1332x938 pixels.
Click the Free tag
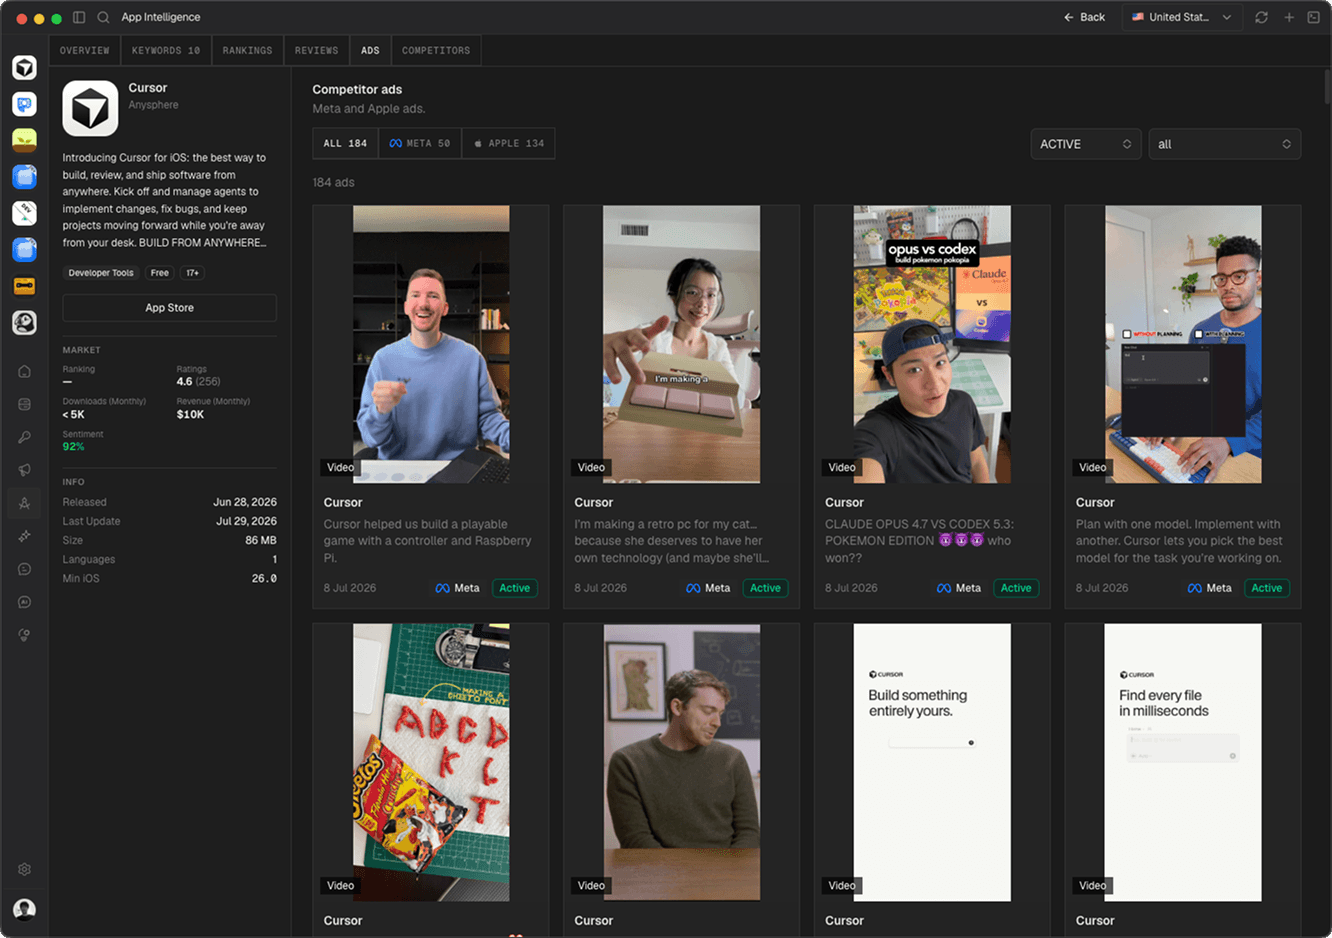pos(159,273)
